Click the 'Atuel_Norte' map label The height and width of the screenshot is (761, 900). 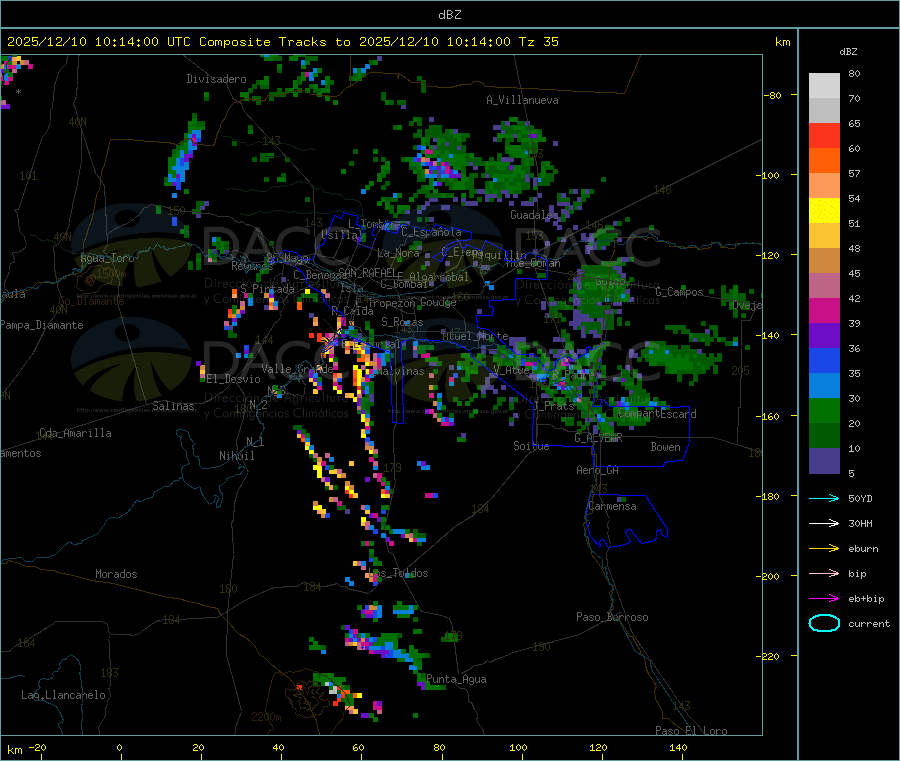pos(475,336)
